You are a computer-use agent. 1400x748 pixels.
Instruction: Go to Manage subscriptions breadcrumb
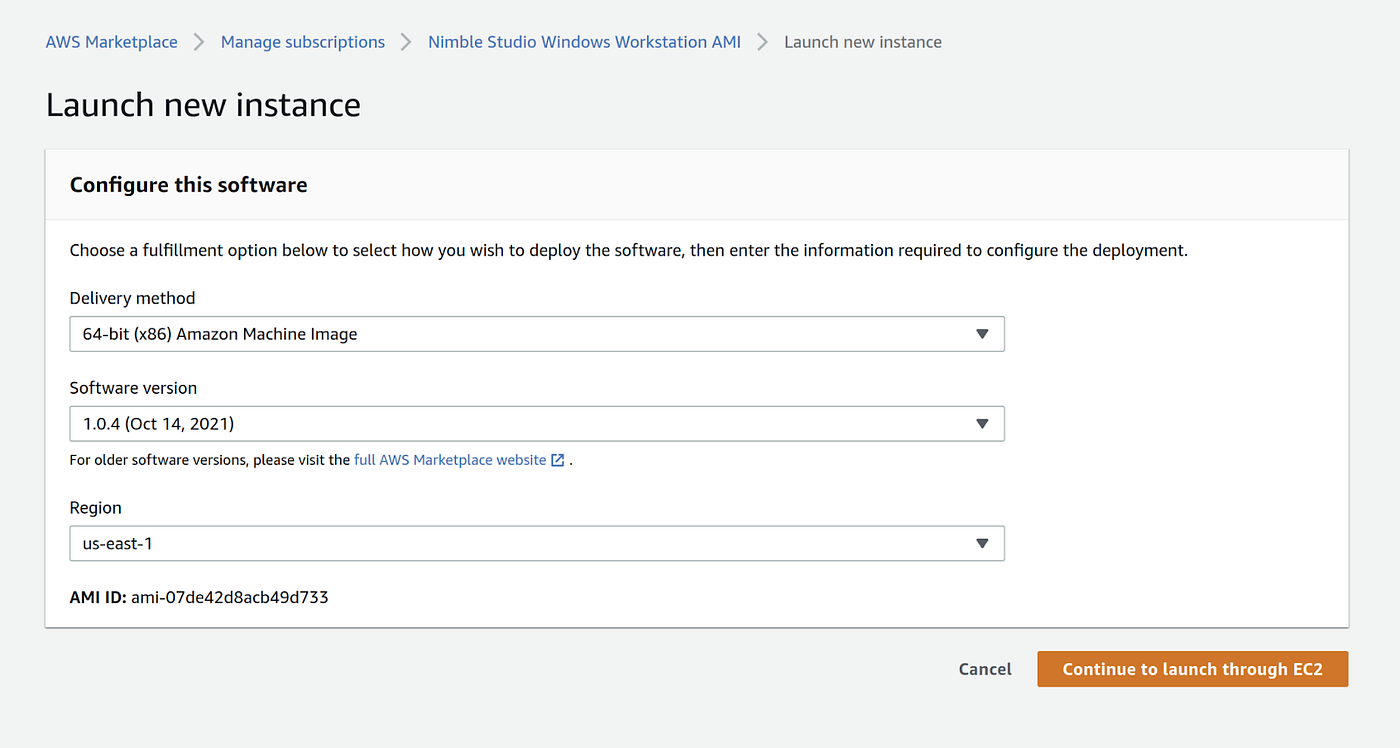click(x=303, y=42)
